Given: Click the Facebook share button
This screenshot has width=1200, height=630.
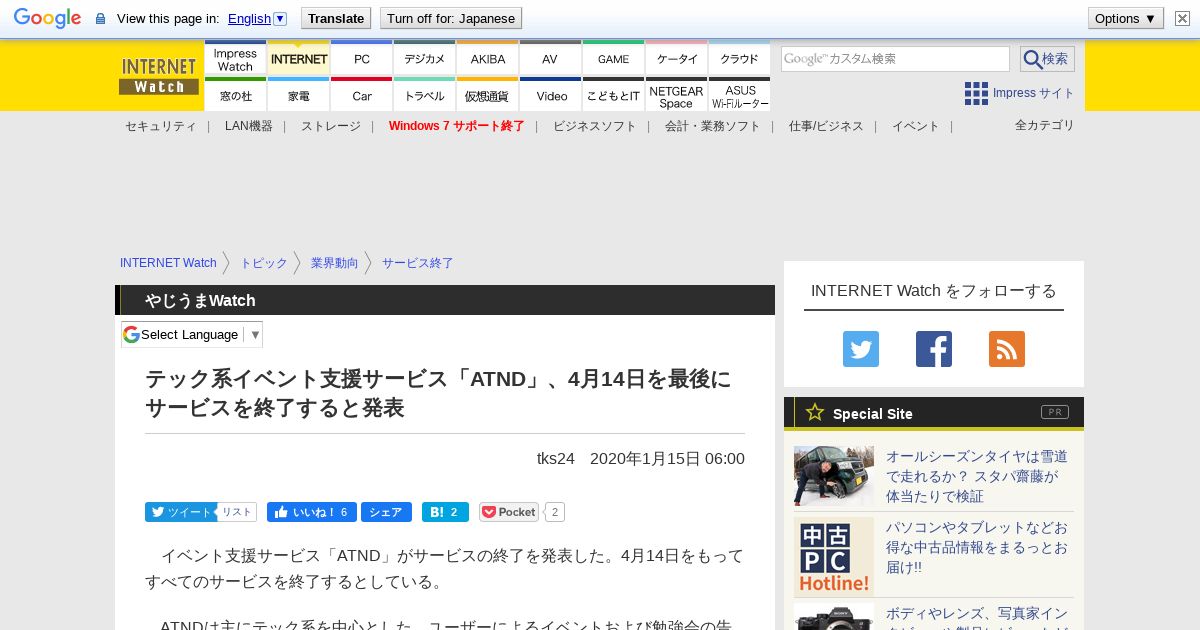Looking at the screenshot, I should [x=386, y=512].
